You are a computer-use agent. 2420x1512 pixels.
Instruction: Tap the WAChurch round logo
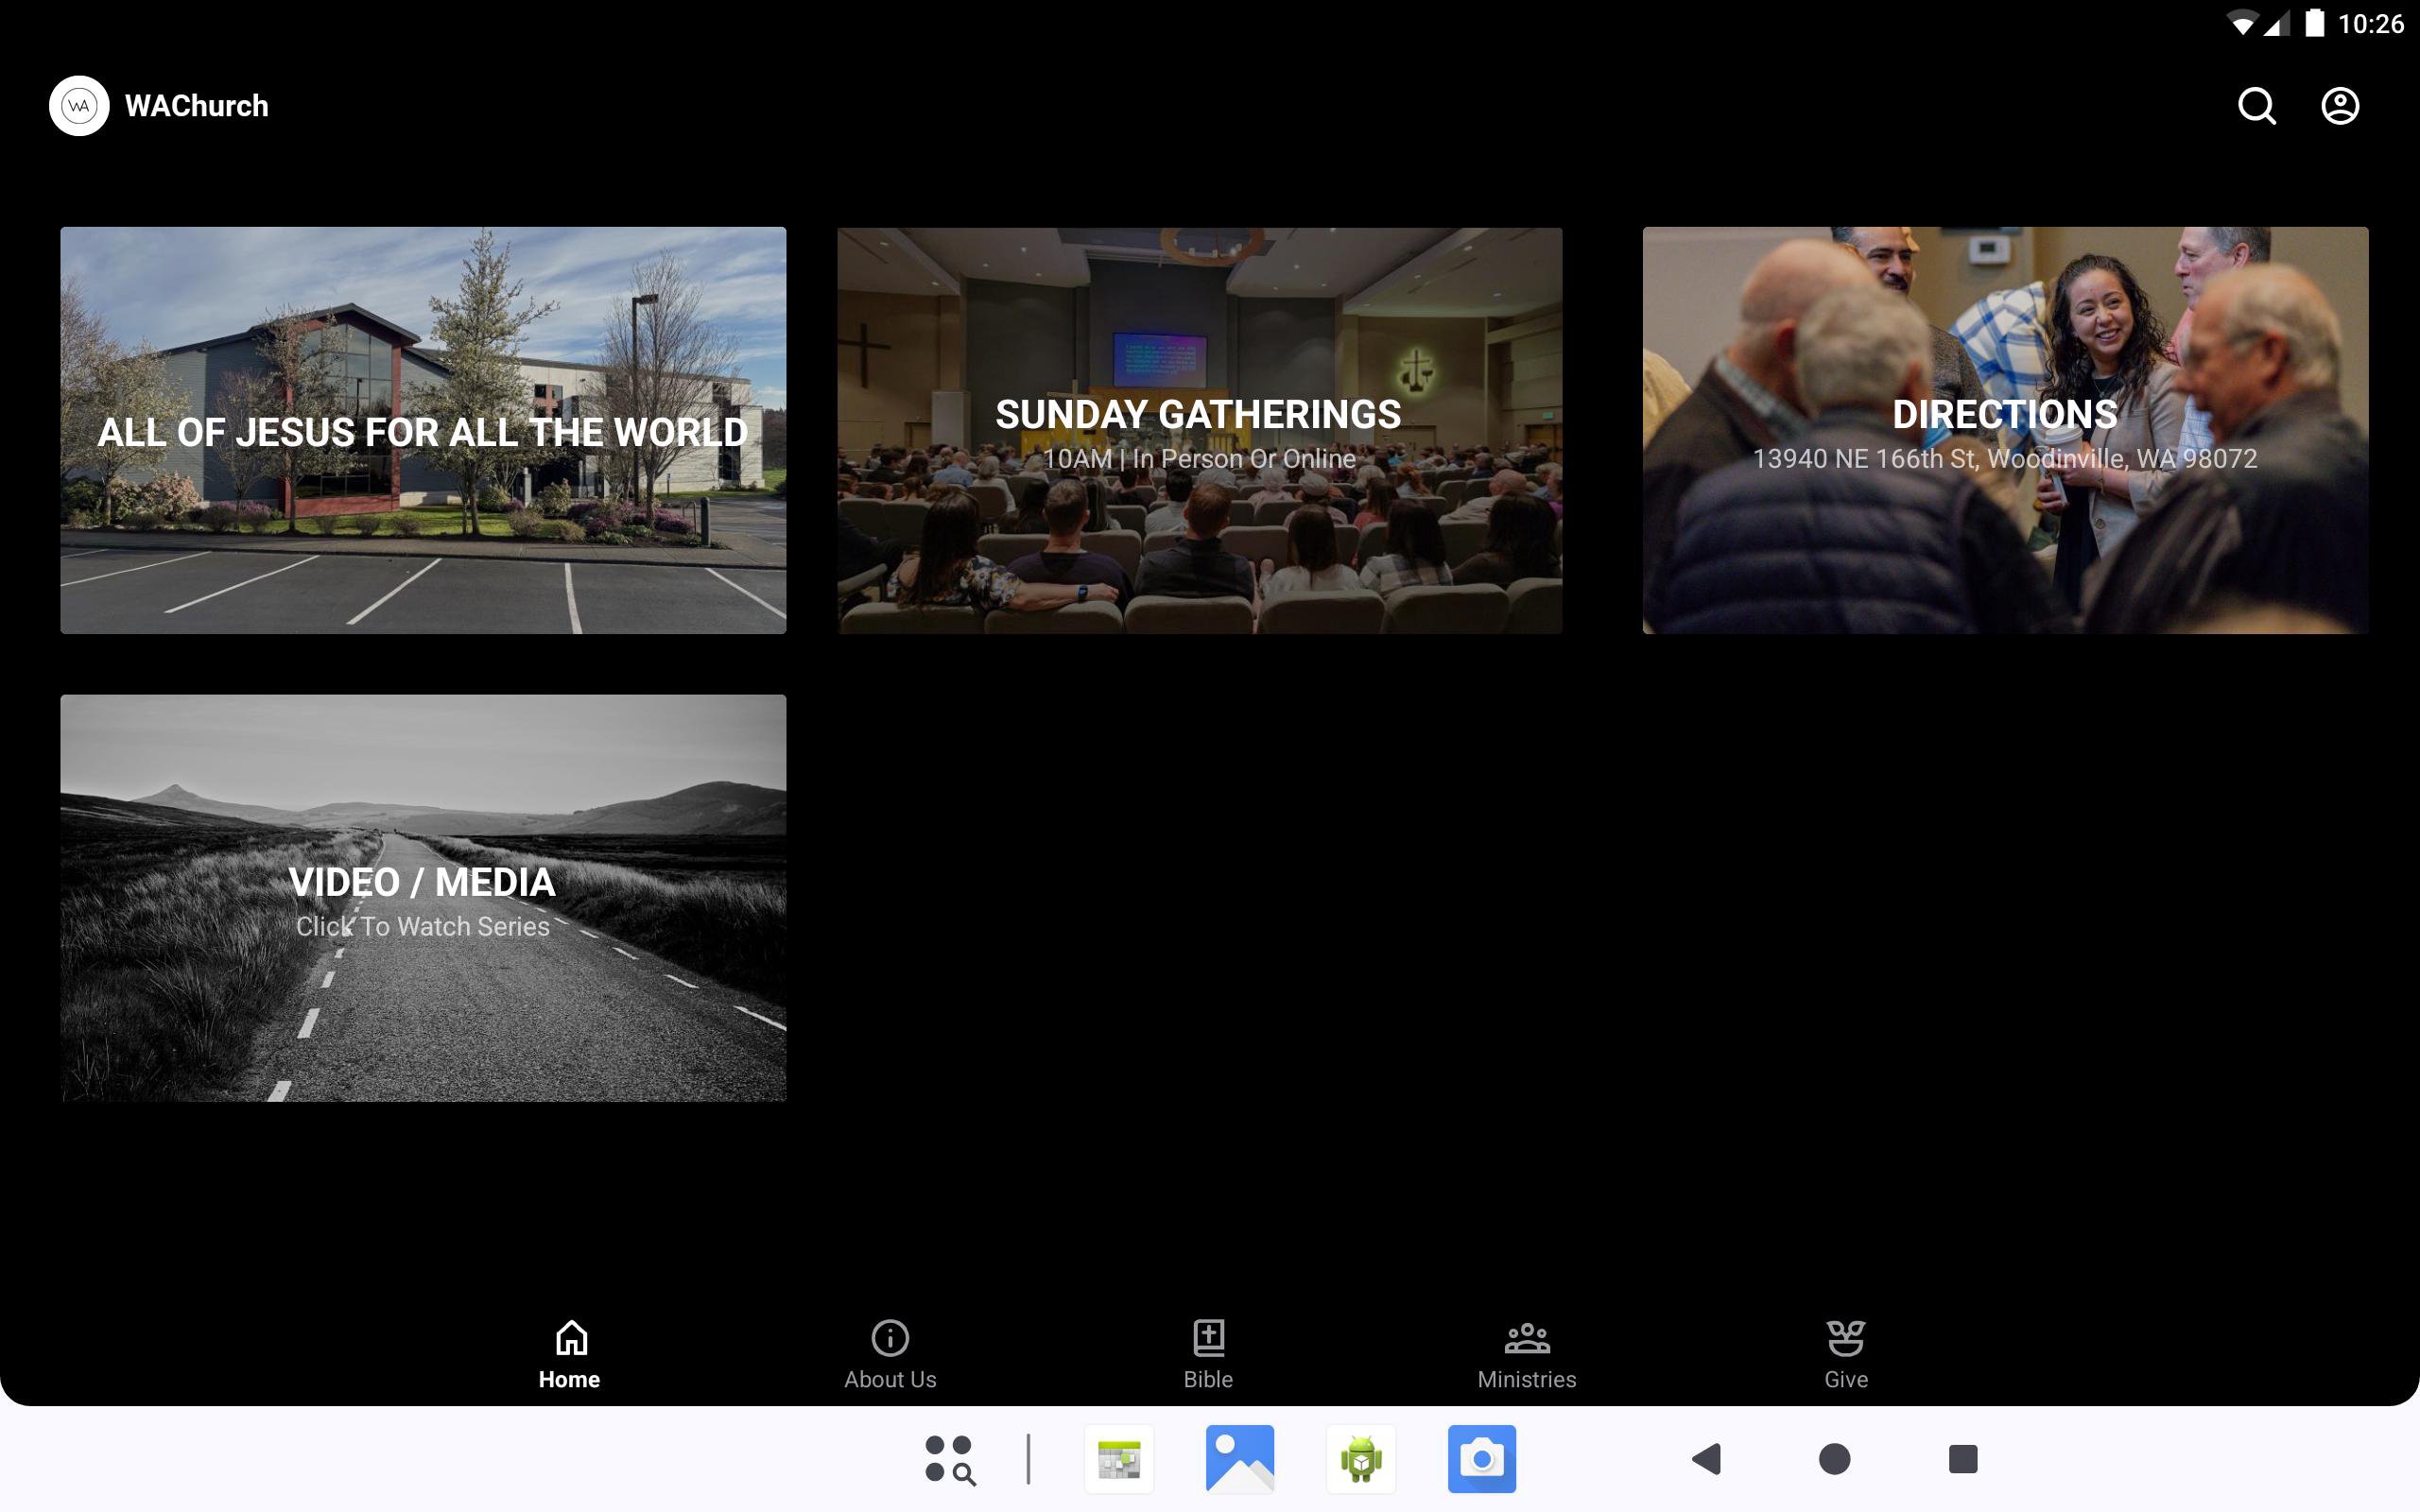point(79,106)
